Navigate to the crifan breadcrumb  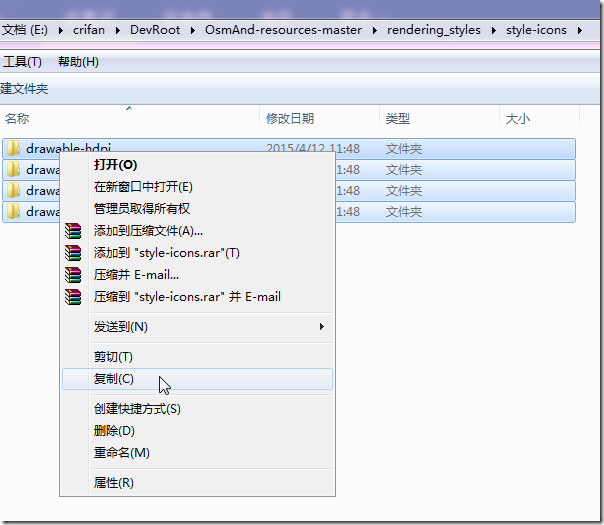pyautogui.click(x=89, y=30)
